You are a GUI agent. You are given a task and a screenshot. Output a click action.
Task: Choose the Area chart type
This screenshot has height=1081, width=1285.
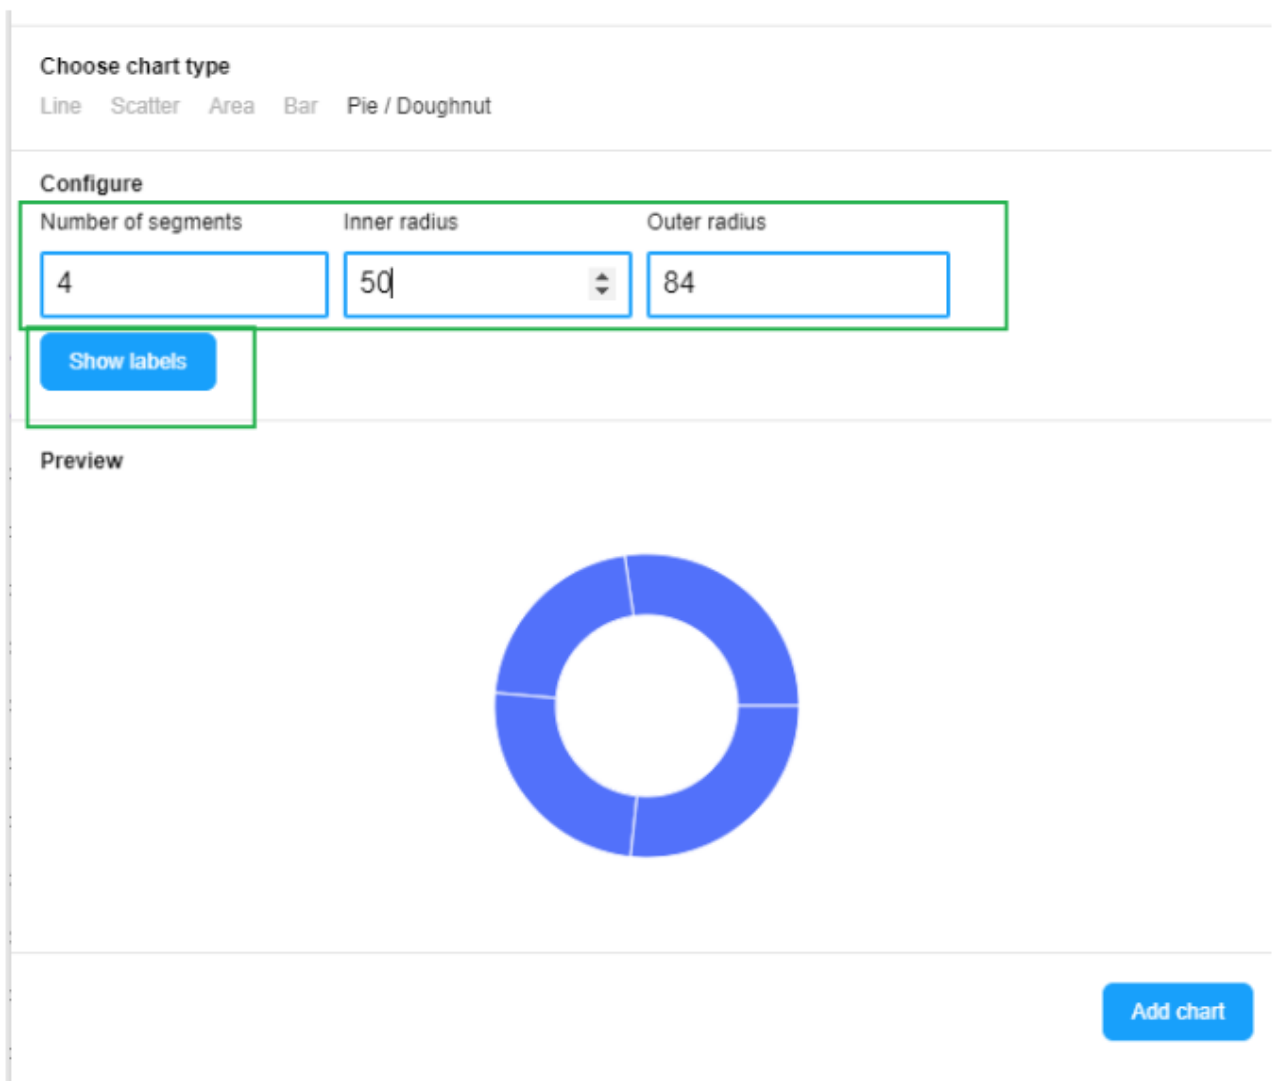231,106
